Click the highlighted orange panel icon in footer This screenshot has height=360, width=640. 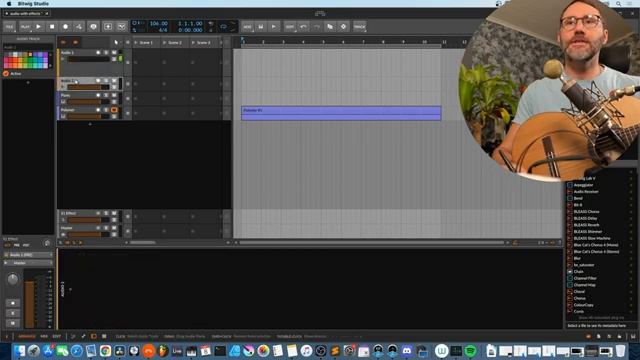point(94,336)
